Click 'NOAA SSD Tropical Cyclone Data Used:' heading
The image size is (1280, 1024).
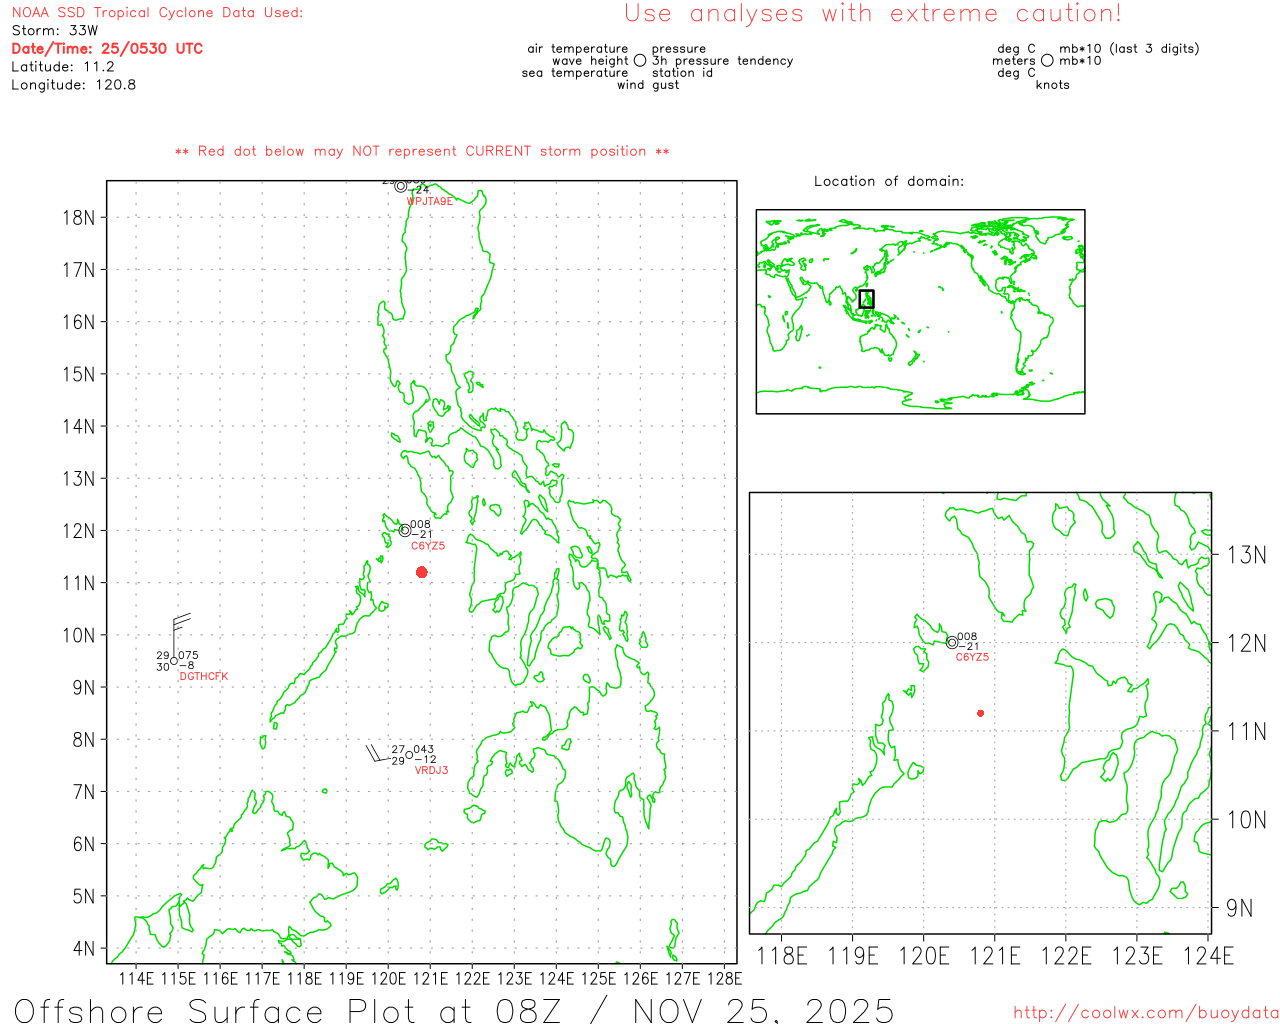[157, 13]
